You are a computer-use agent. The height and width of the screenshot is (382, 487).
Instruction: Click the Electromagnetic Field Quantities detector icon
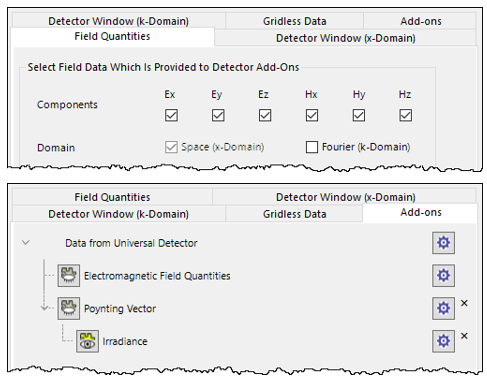coord(68,275)
